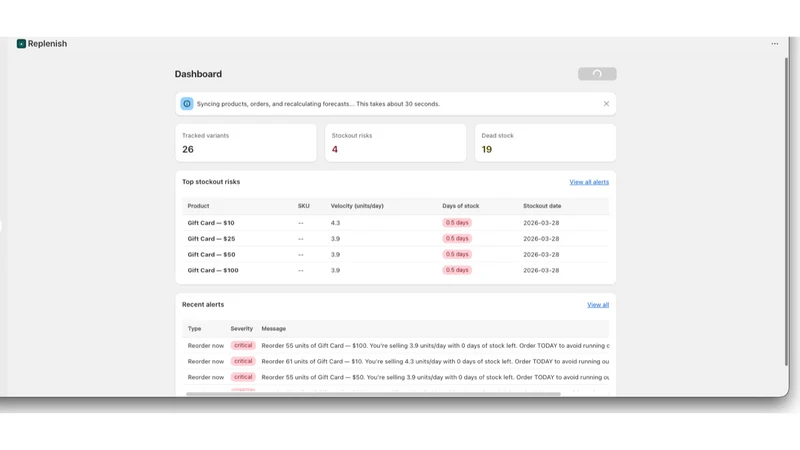
Task: Click the critical badge on first alert
Action: tap(243, 345)
